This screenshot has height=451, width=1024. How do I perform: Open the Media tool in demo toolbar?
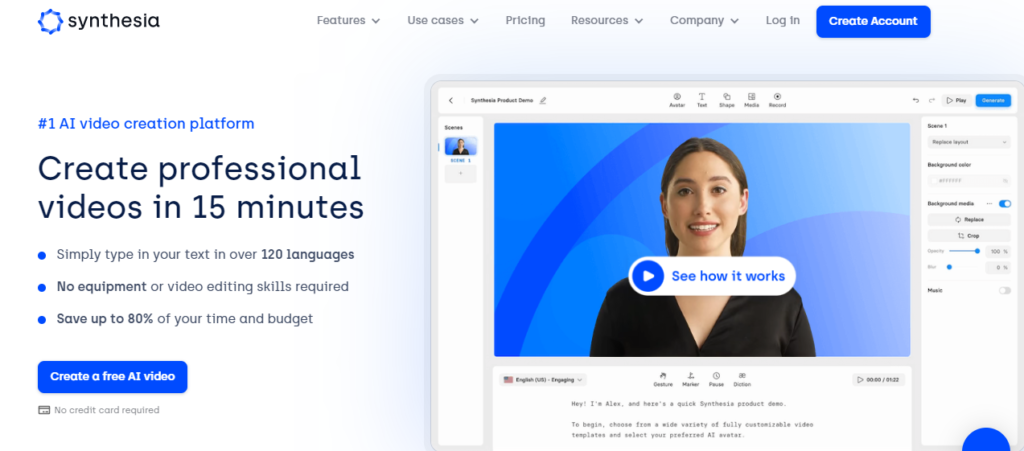[x=752, y=100]
